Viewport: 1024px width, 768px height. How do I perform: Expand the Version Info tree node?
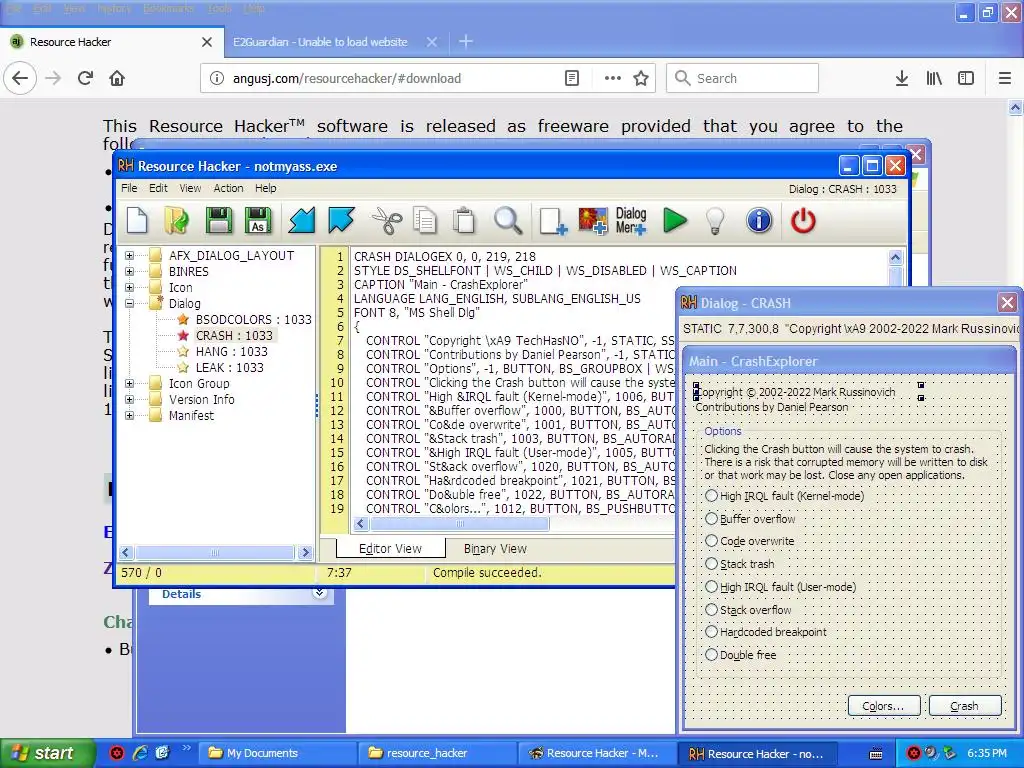[x=129, y=399]
